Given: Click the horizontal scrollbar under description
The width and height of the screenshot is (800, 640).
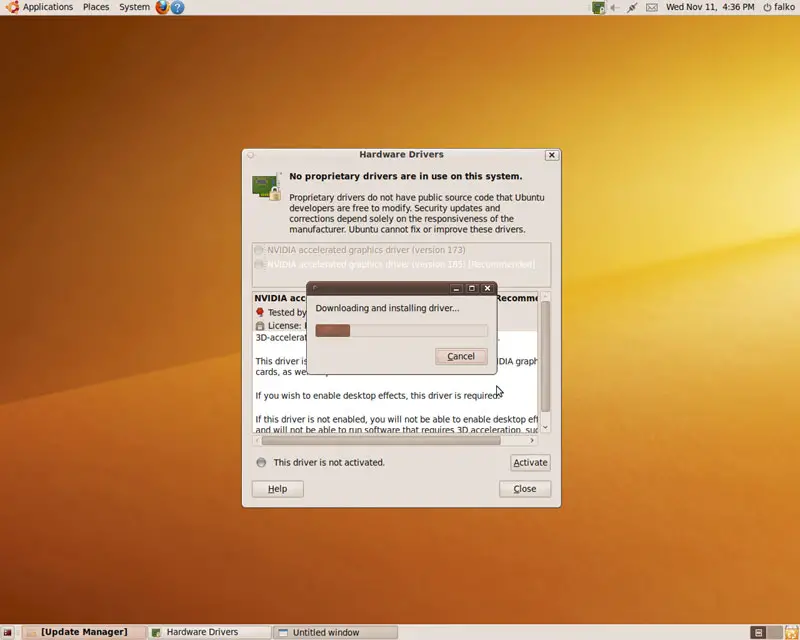Looking at the screenshot, I should pyautogui.click(x=381, y=440).
